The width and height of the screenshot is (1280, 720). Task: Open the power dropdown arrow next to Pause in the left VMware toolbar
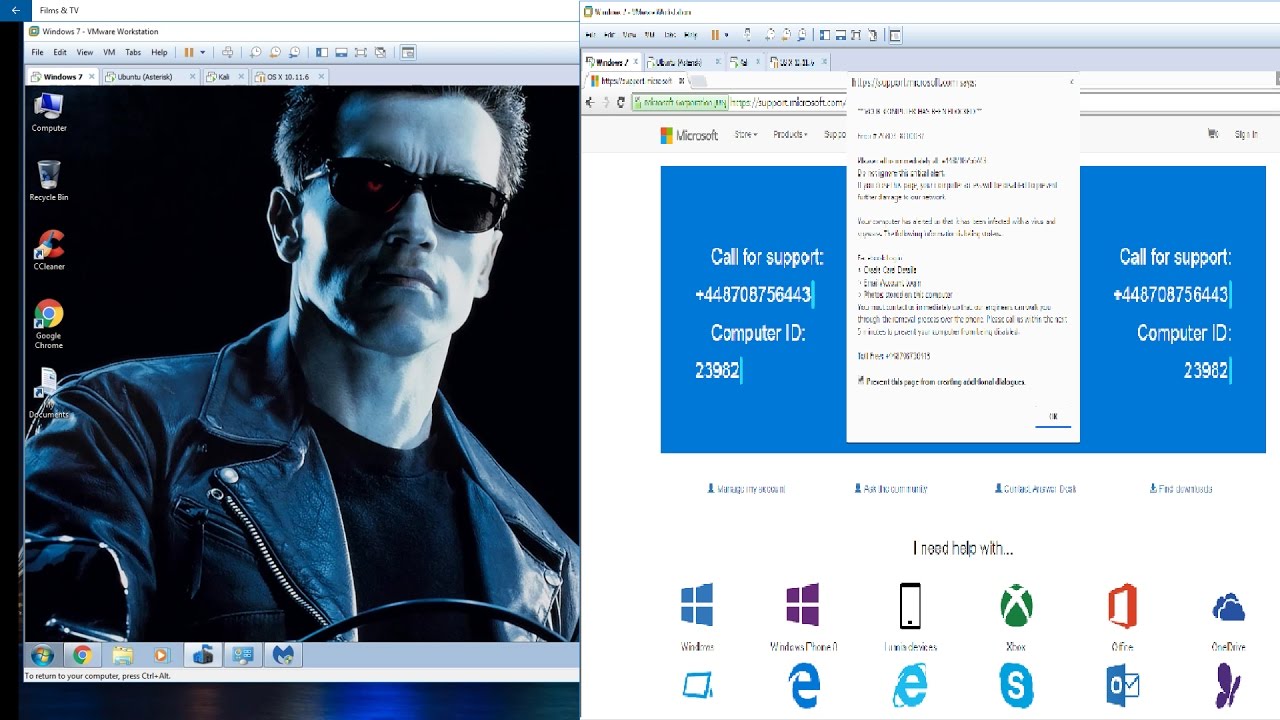coord(202,52)
